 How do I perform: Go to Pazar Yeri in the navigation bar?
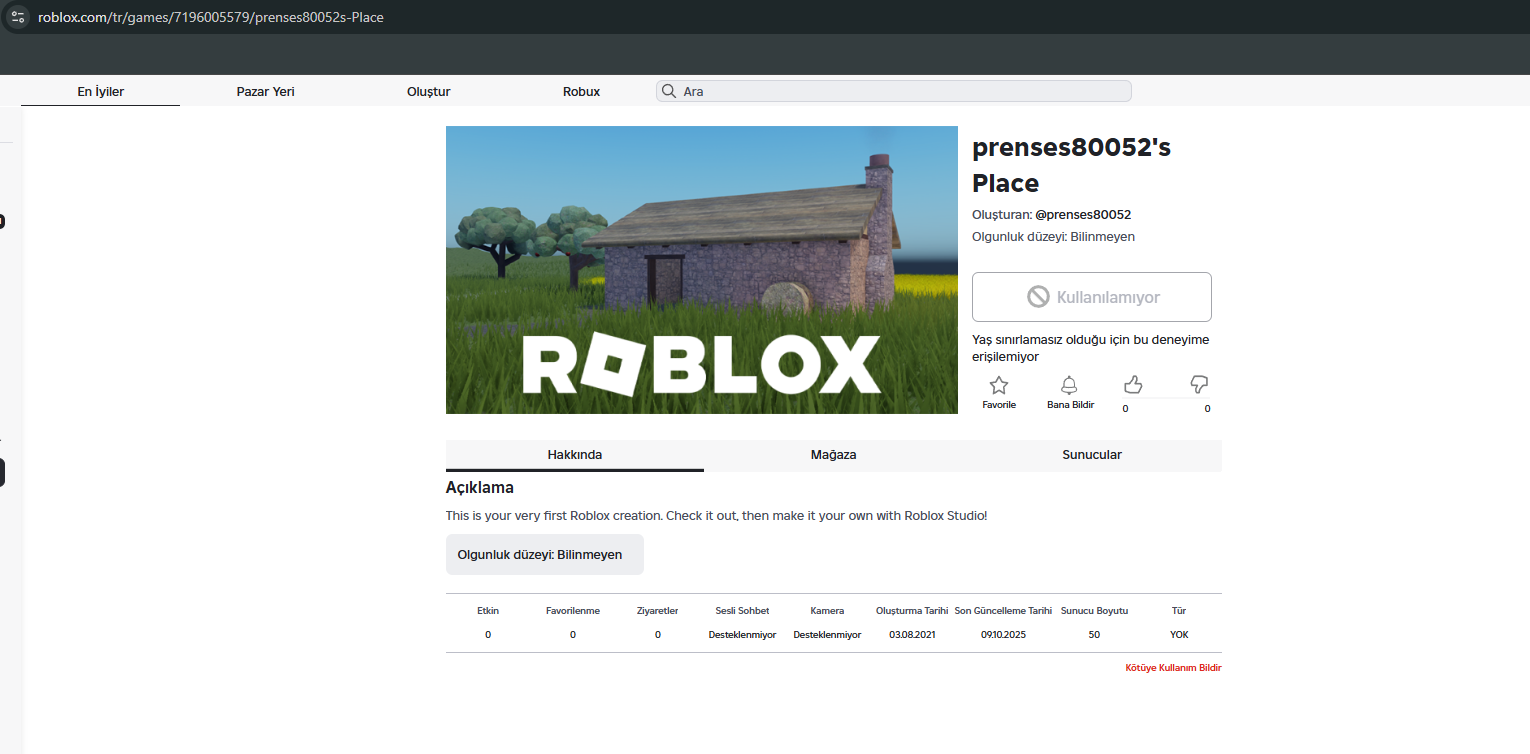tap(265, 91)
